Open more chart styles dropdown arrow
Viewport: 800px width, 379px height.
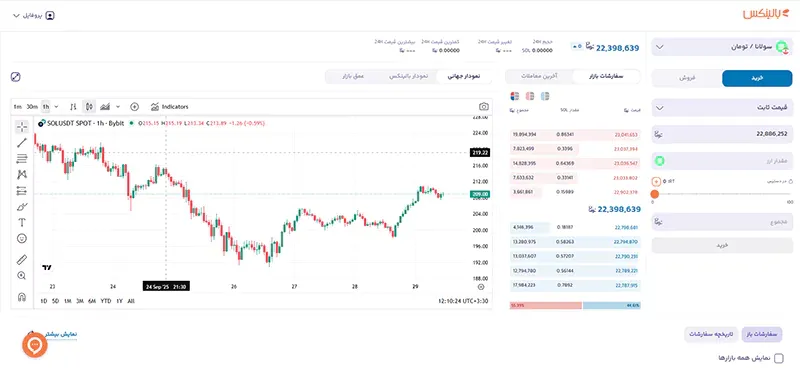point(118,107)
